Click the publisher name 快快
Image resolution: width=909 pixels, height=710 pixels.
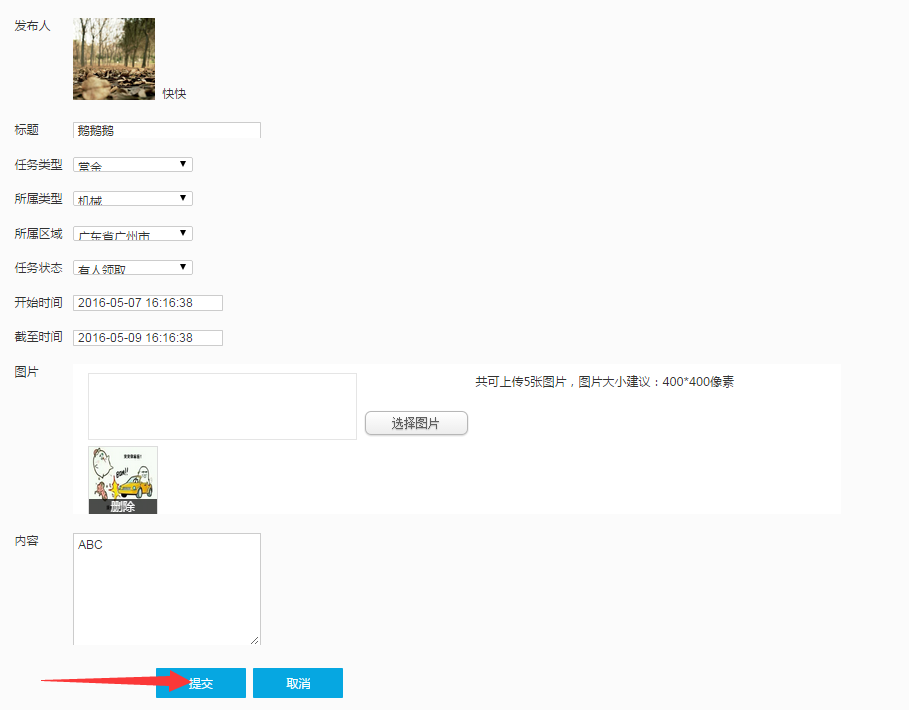[x=174, y=94]
